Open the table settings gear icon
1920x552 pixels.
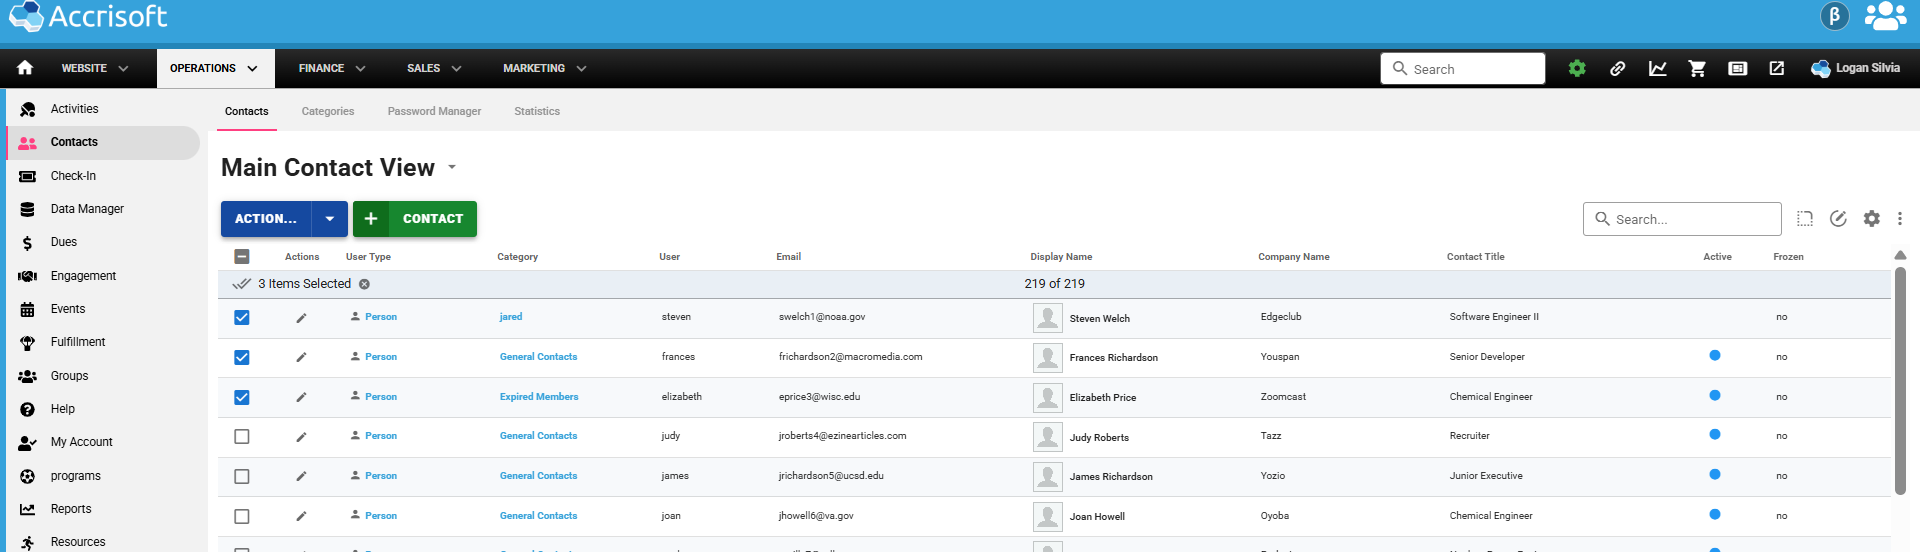[x=1871, y=219]
